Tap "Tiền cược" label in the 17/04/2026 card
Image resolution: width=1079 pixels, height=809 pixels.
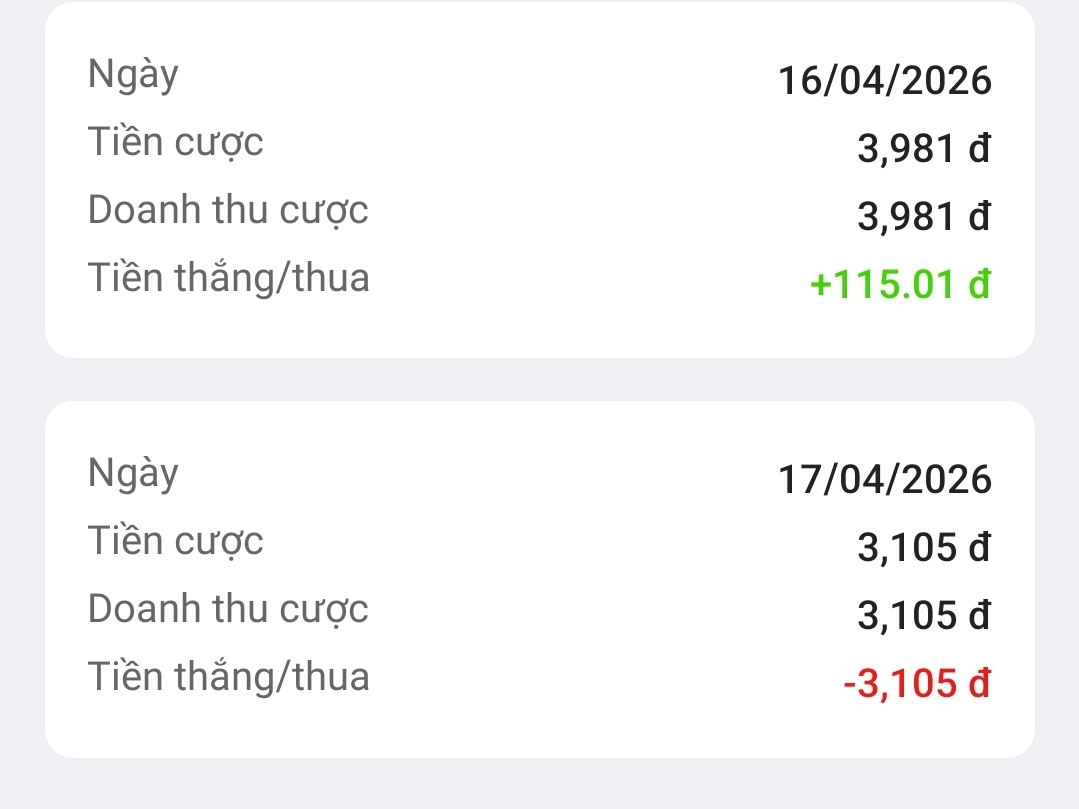click(176, 541)
